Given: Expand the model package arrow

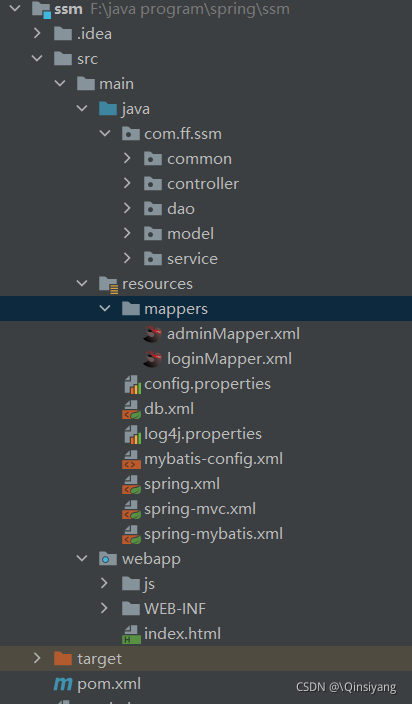Looking at the screenshot, I should [x=127, y=233].
